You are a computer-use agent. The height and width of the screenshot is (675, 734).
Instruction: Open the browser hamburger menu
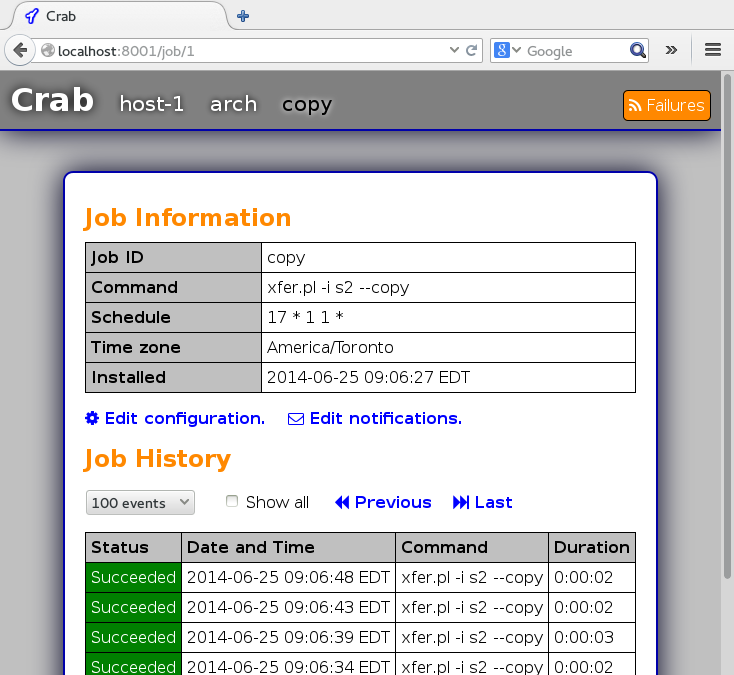pos(712,50)
